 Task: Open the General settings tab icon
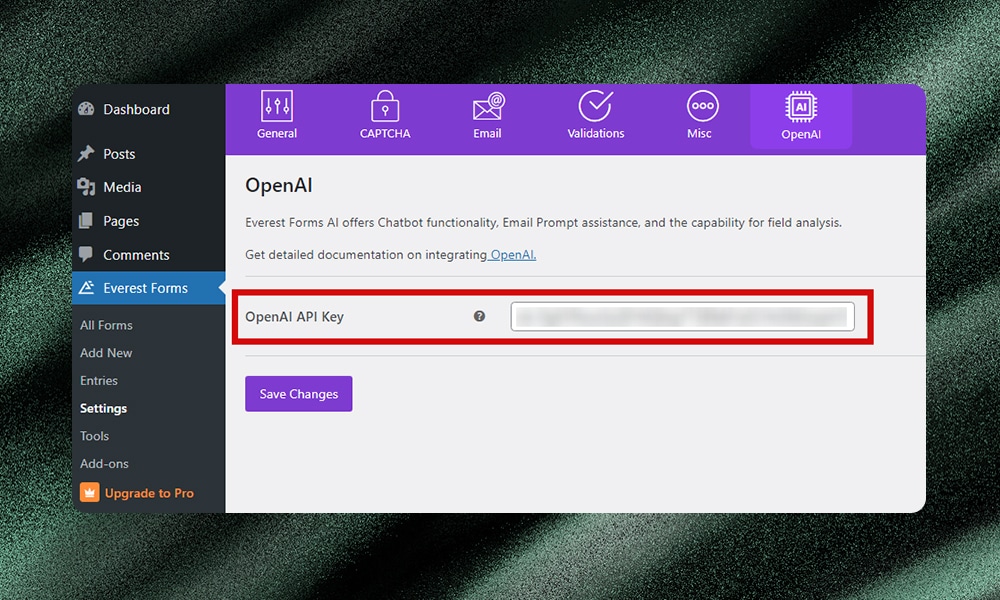click(x=277, y=108)
